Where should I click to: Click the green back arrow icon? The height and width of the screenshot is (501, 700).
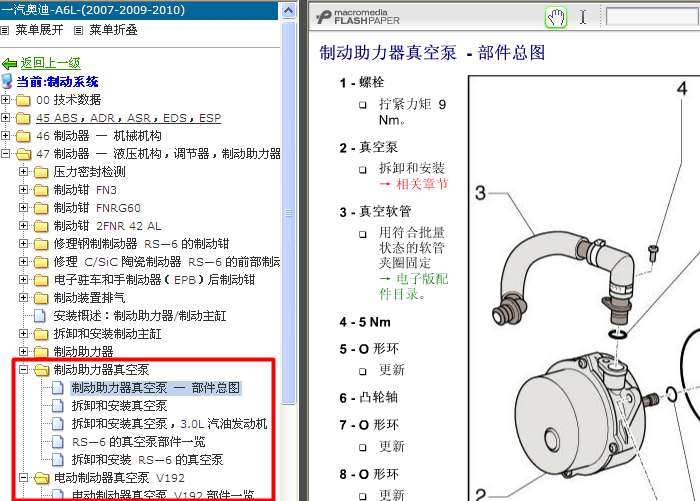click(x=9, y=63)
